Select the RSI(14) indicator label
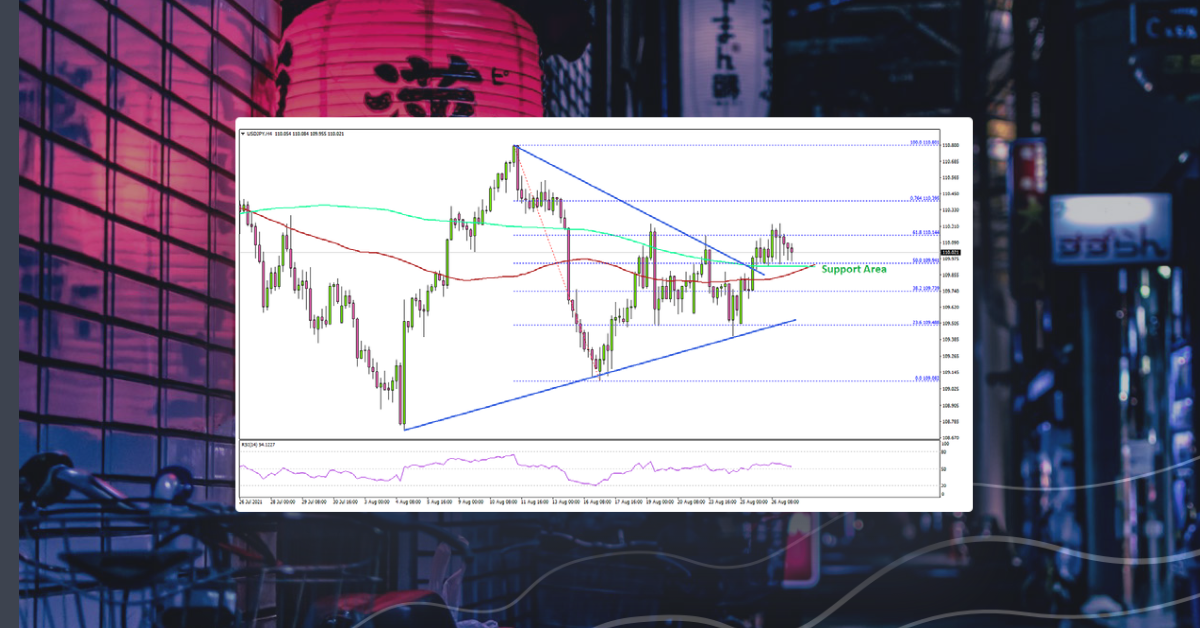 click(250, 442)
